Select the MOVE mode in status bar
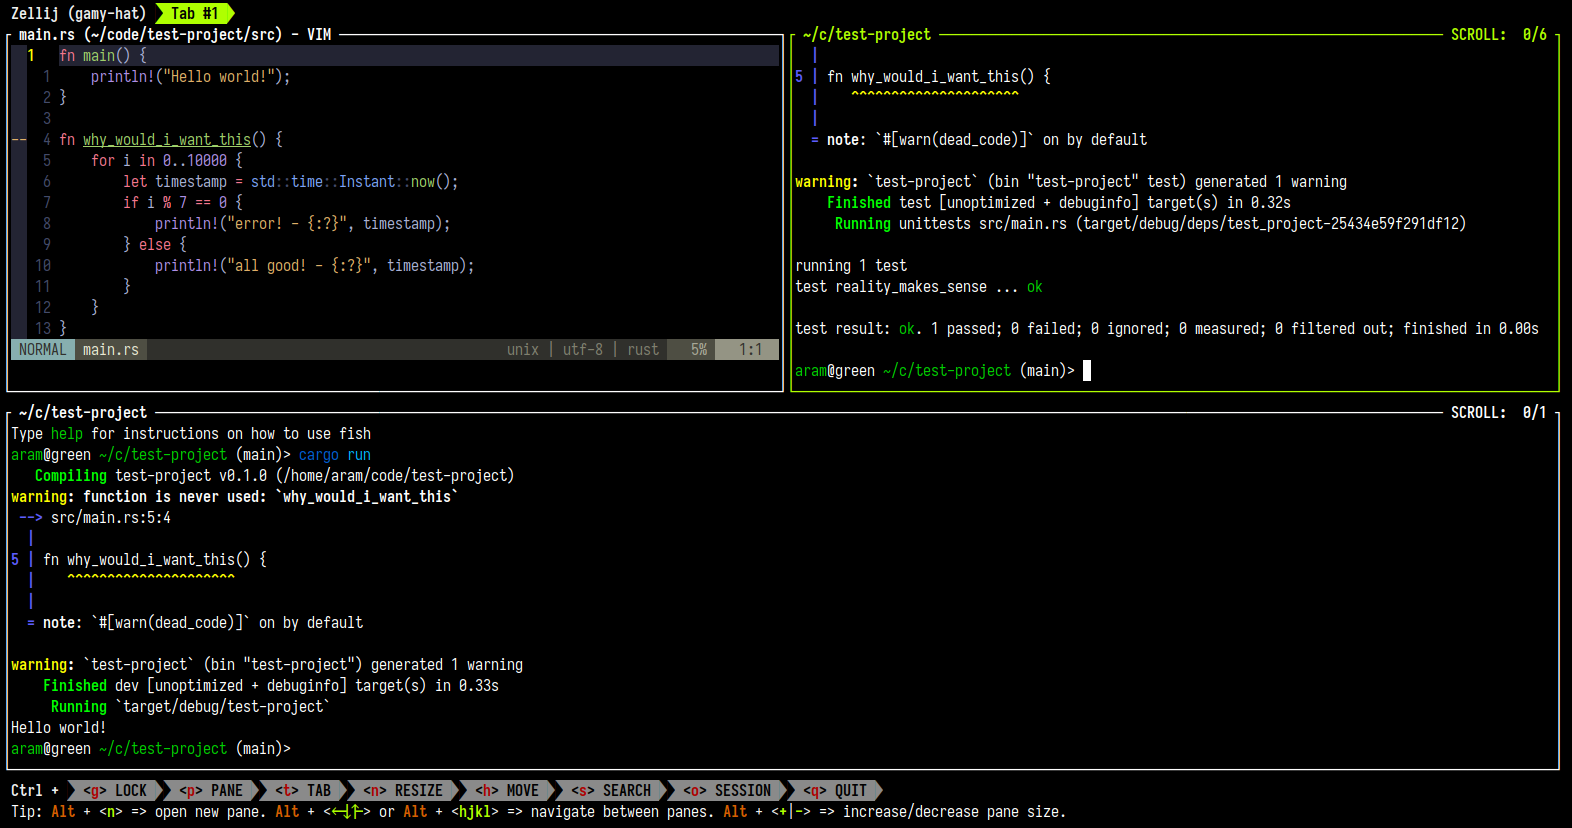This screenshot has height=828, width=1572. click(x=507, y=790)
